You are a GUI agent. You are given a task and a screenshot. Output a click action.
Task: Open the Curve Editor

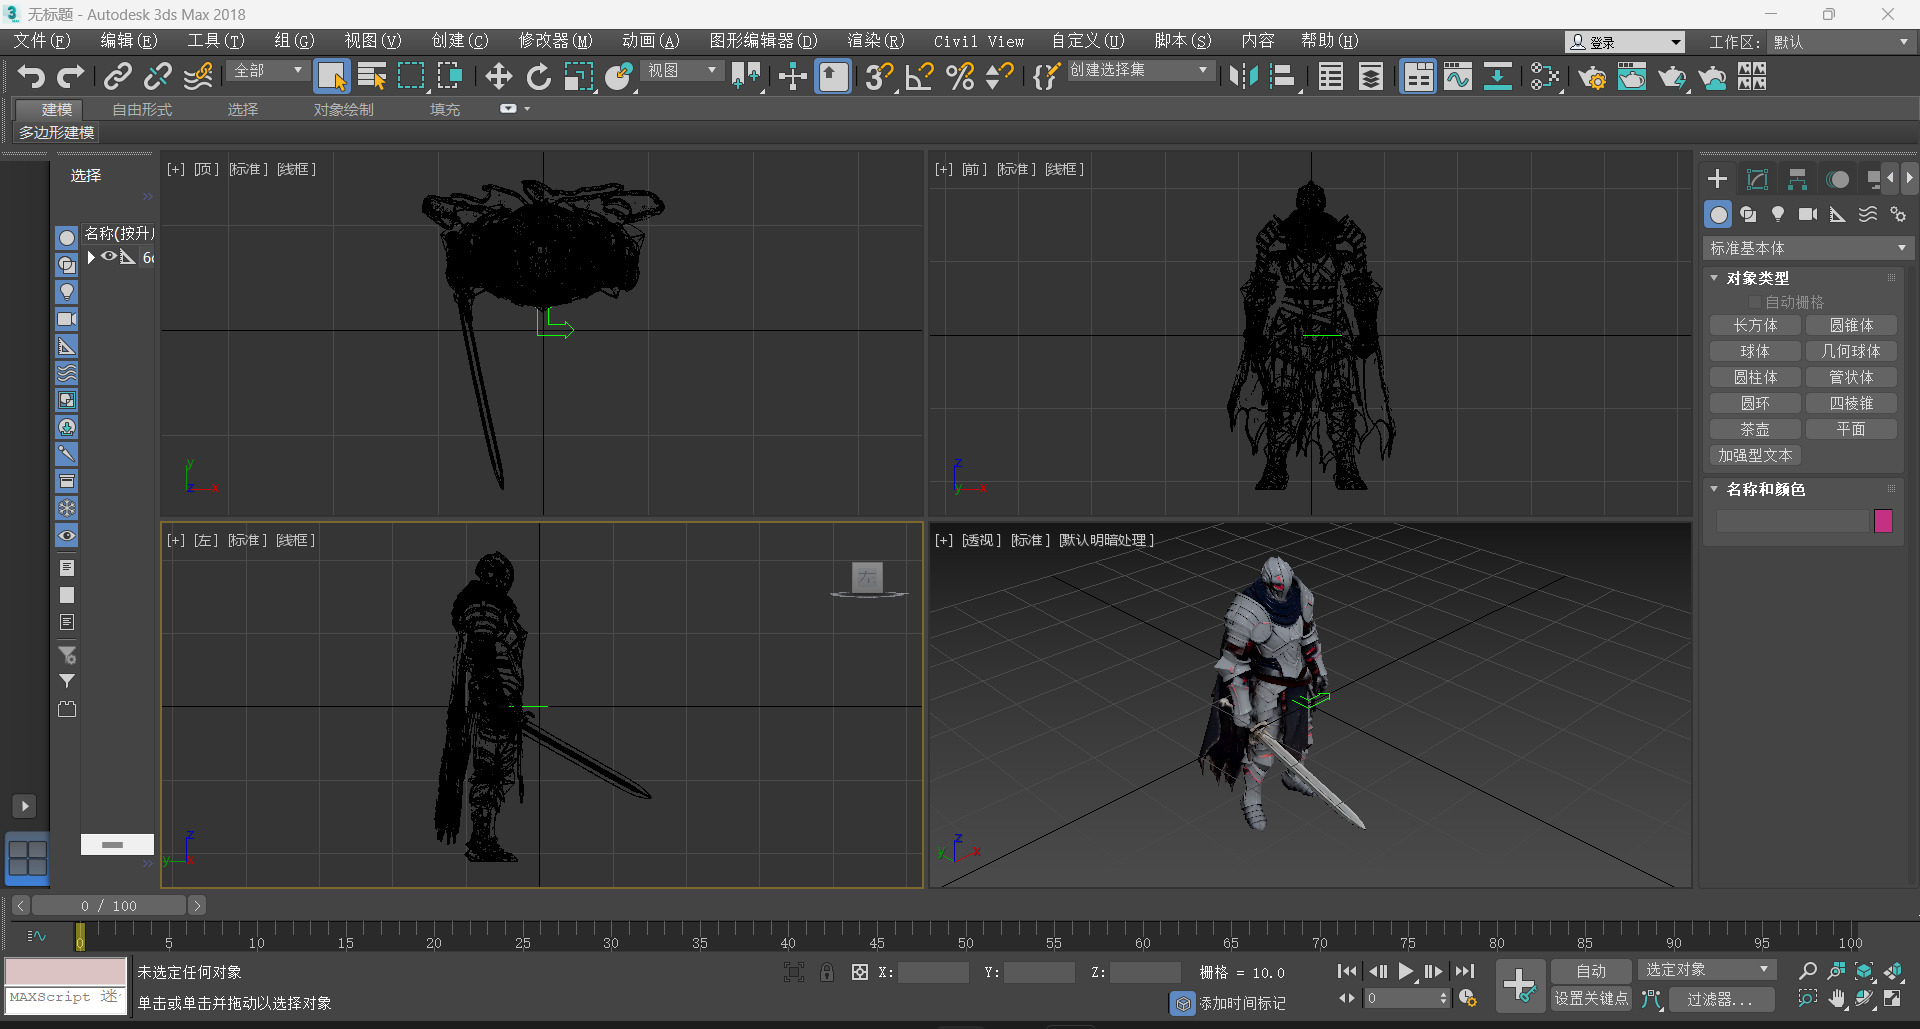pyautogui.click(x=1458, y=76)
